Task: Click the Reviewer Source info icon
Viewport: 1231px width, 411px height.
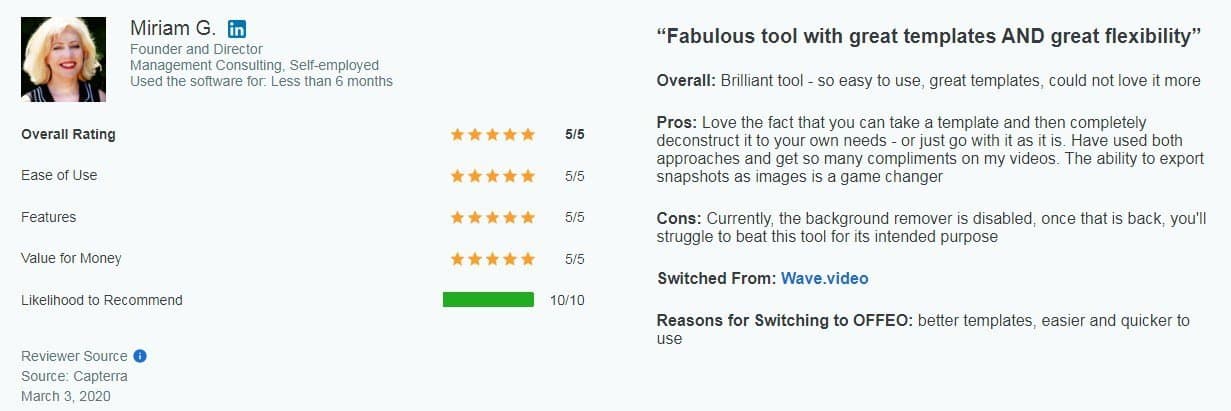Action: [x=140, y=356]
